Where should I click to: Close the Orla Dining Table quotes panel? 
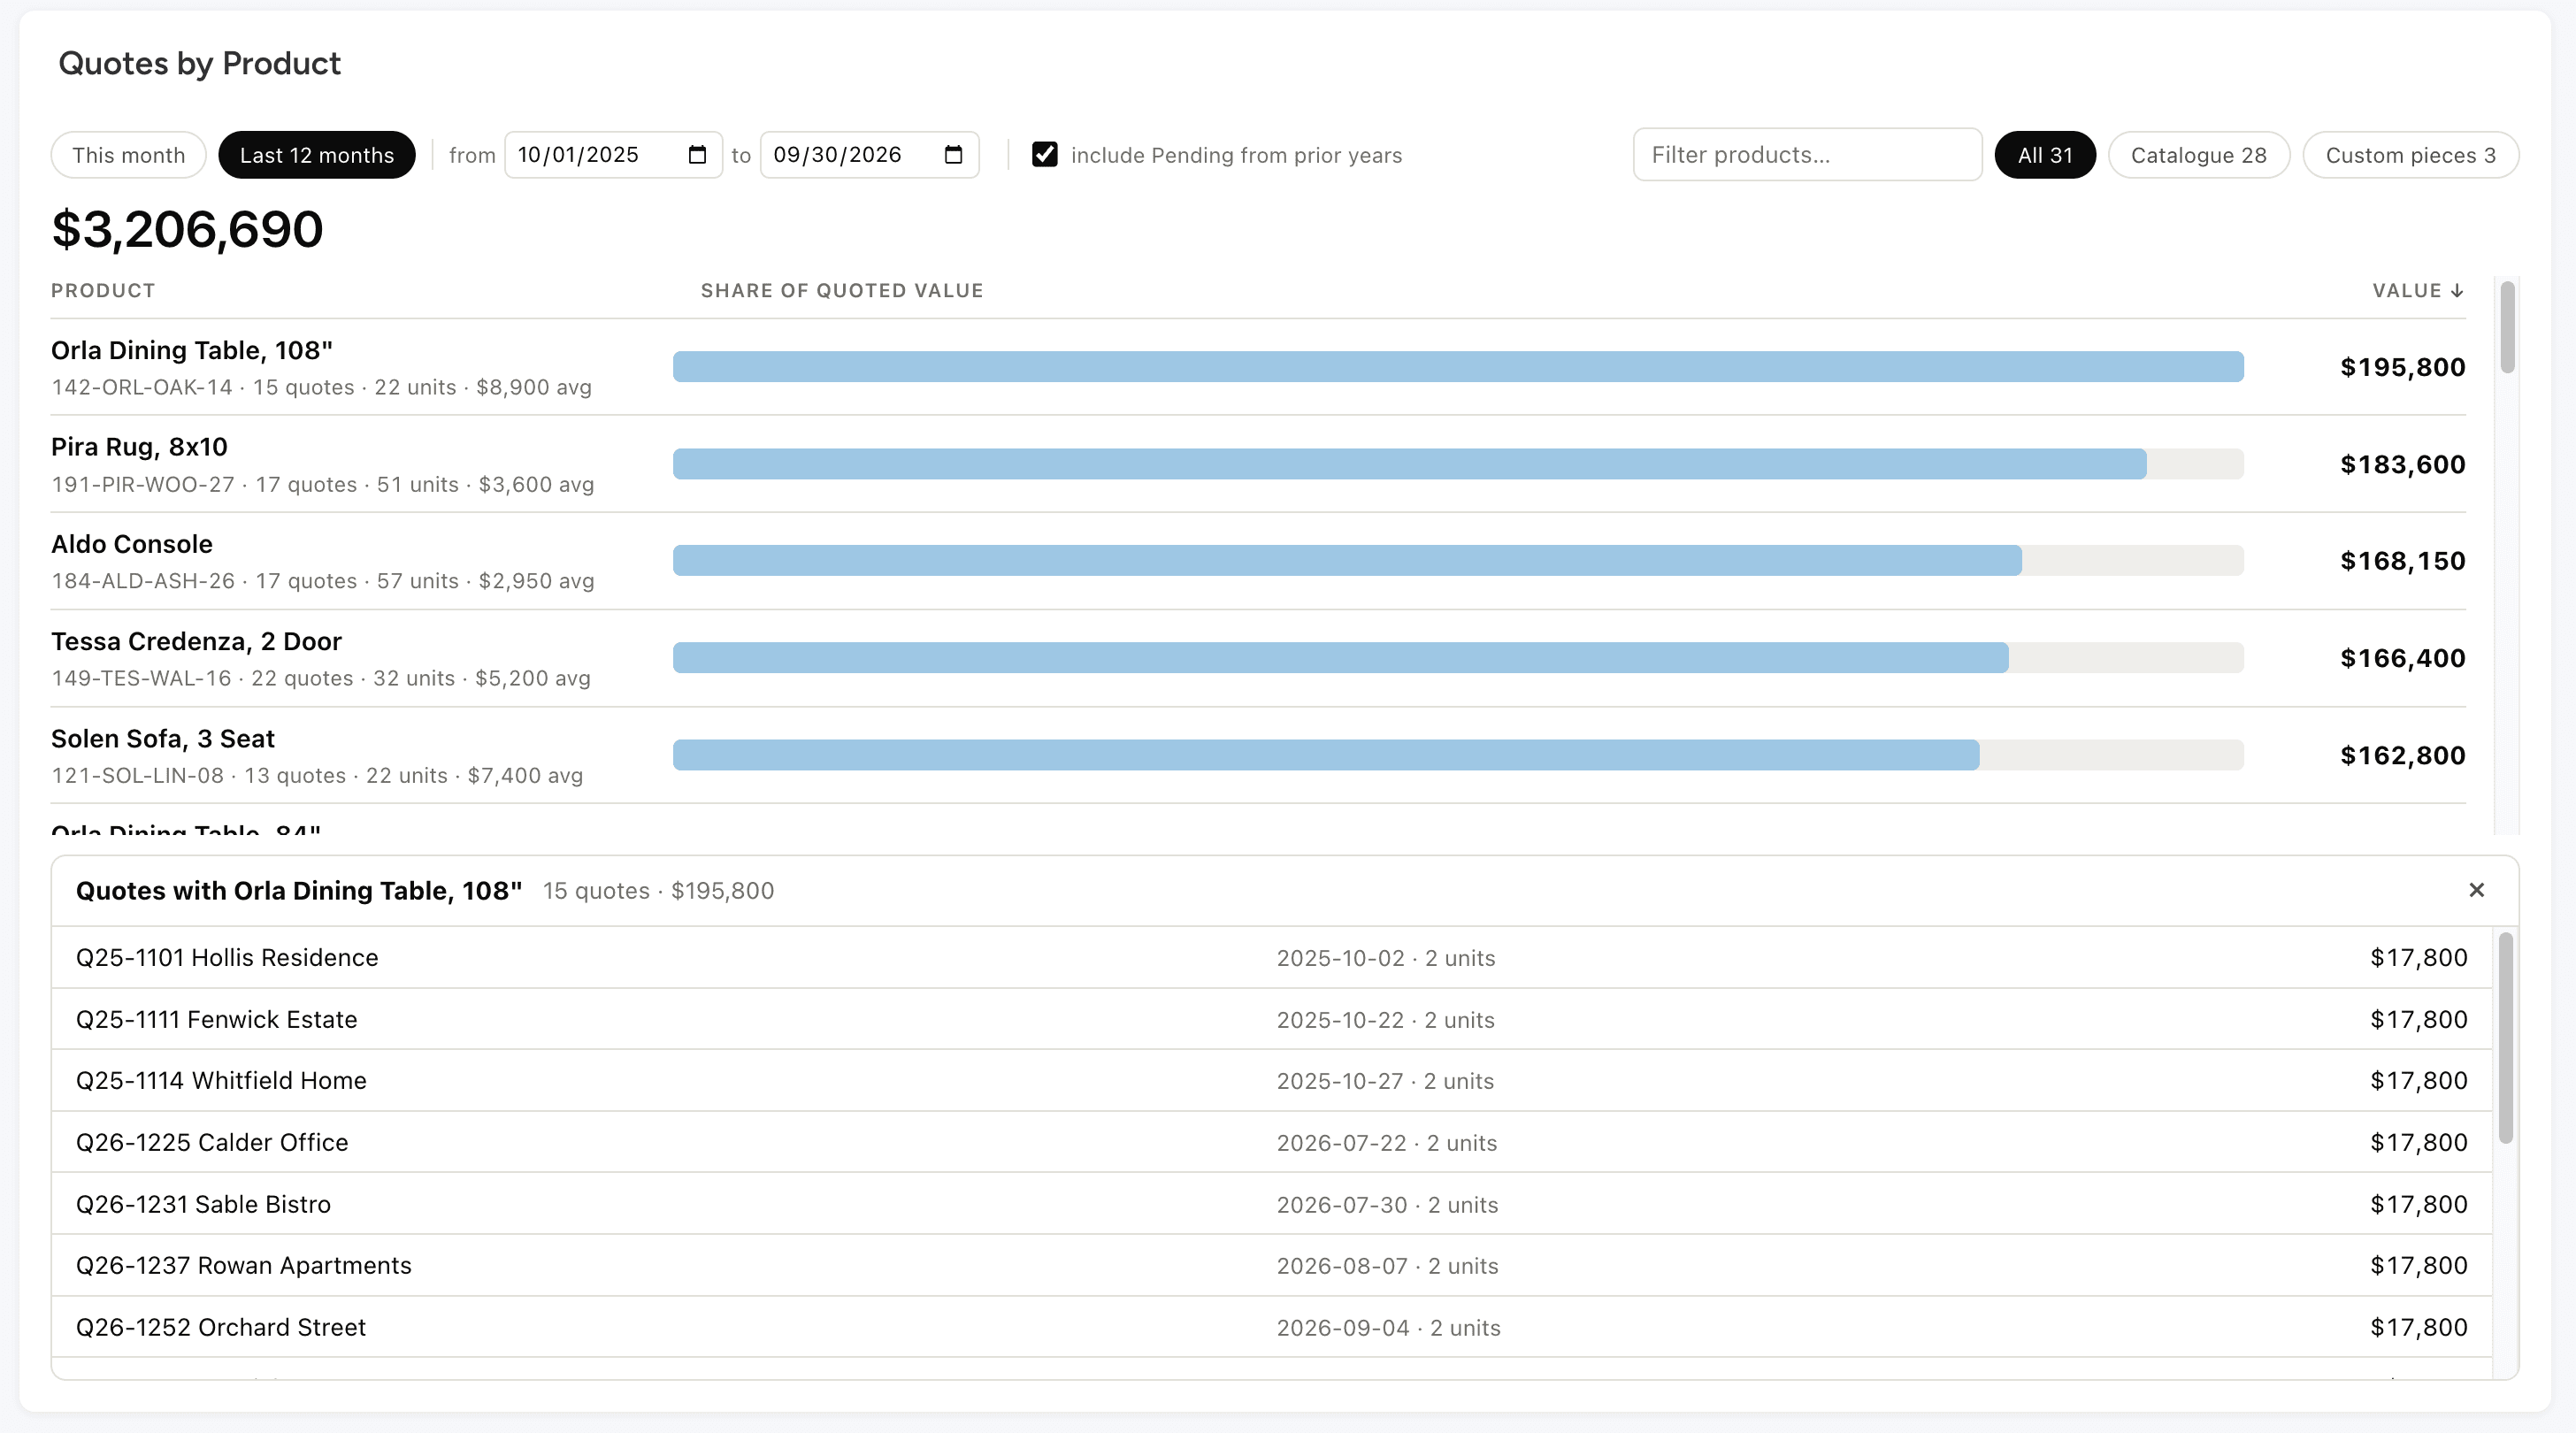pyautogui.click(x=2476, y=890)
